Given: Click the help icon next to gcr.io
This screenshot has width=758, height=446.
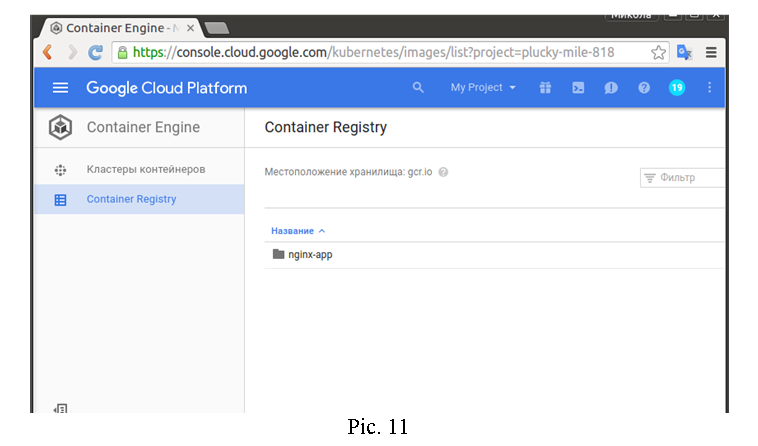Looking at the screenshot, I should [443, 172].
